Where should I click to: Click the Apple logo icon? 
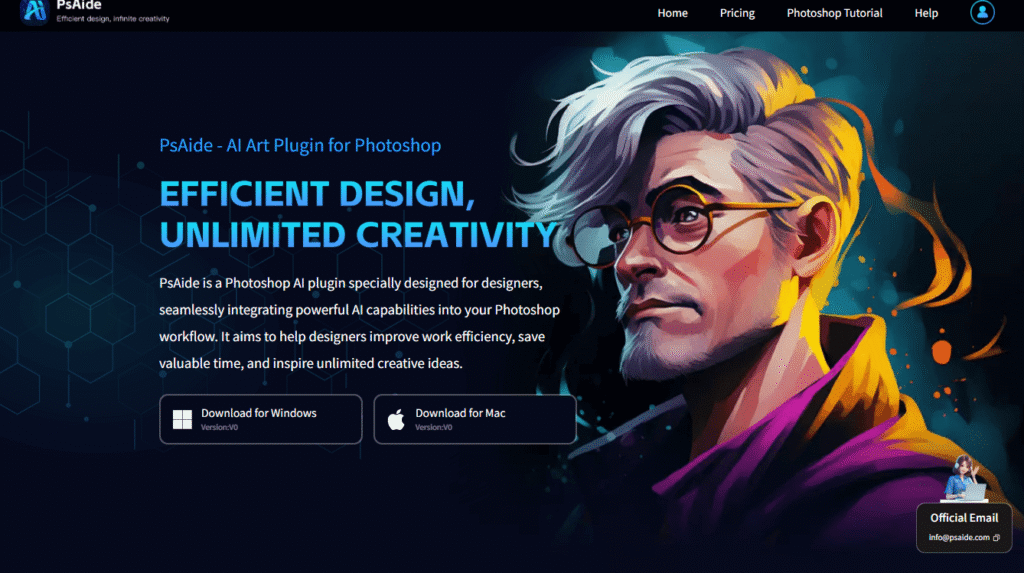point(396,419)
